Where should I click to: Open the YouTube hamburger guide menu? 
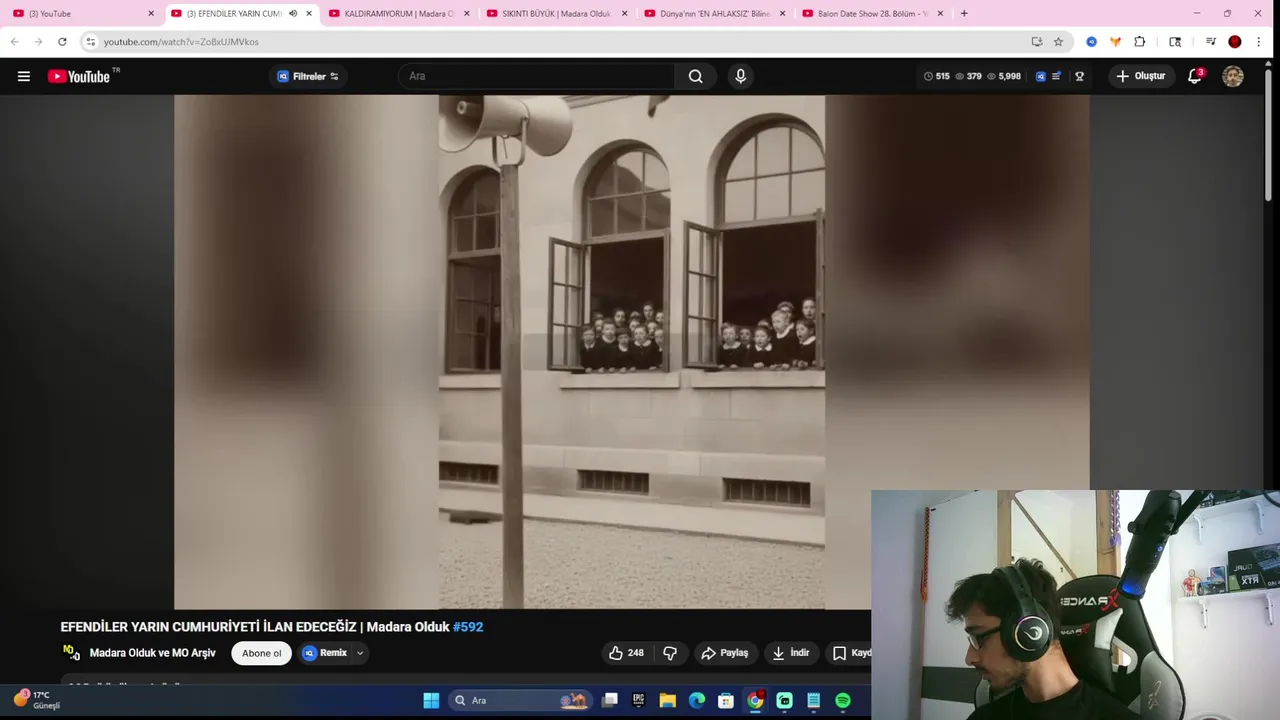pos(24,76)
